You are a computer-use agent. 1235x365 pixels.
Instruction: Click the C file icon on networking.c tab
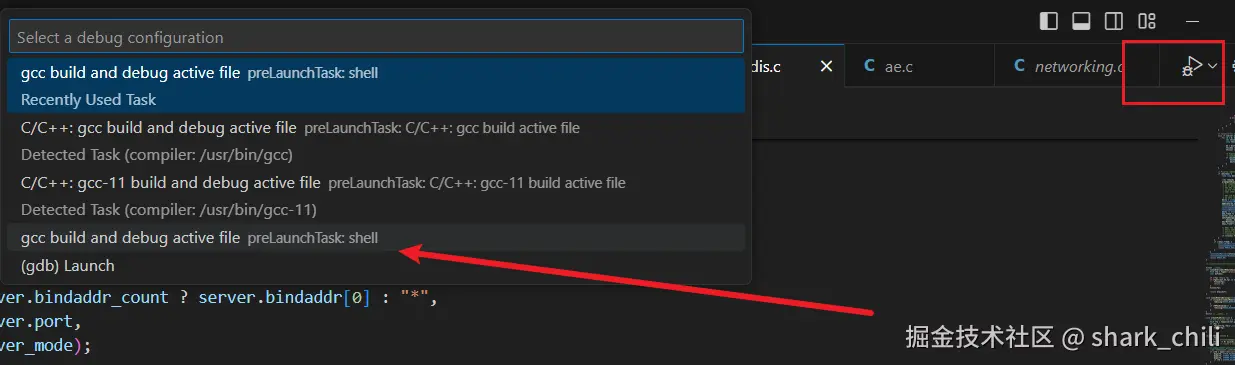(x=1019, y=66)
